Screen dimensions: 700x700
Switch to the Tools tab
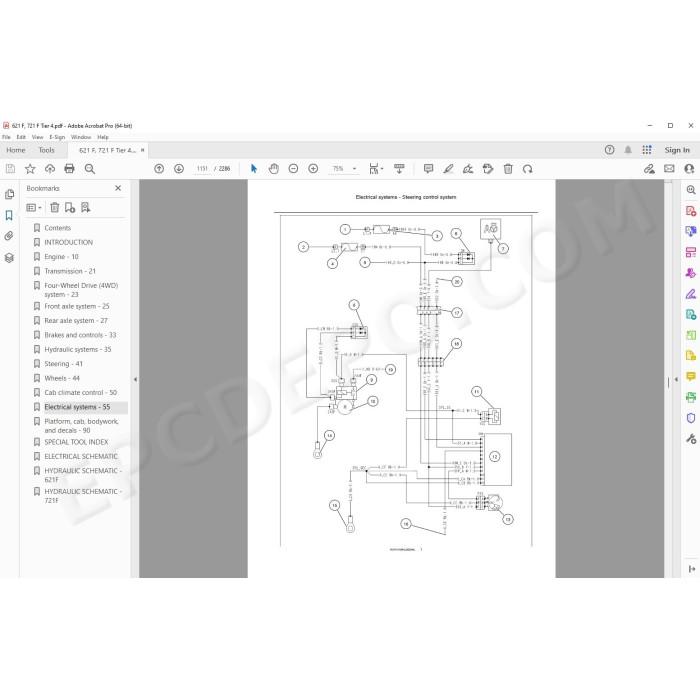(x=46, y=150)
